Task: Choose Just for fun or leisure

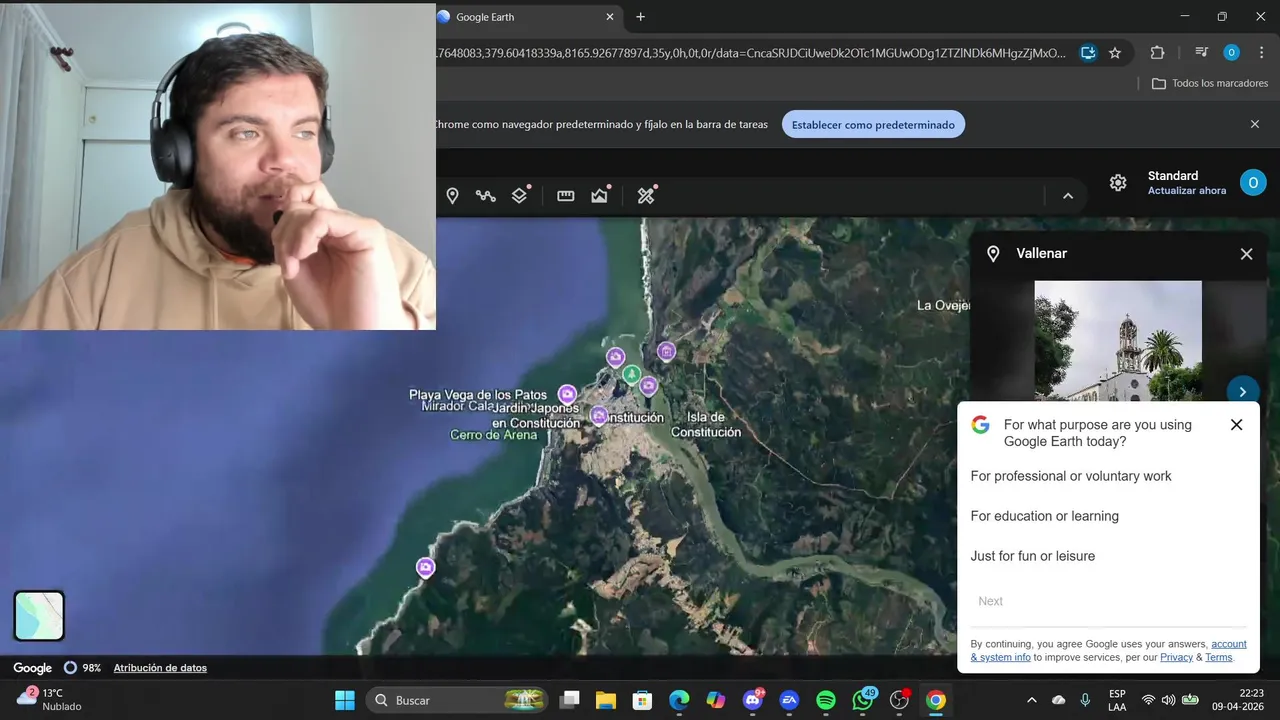Action: point(1032,556)
